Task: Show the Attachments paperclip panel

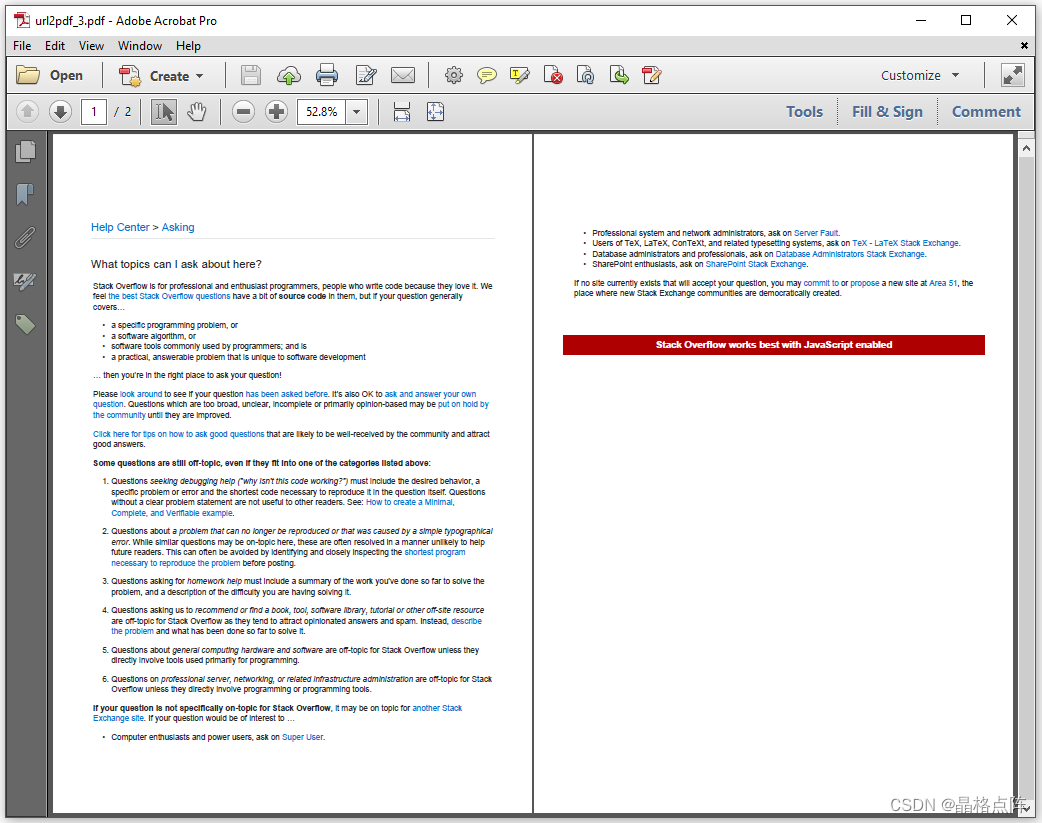Action: [x=25, y=238]
